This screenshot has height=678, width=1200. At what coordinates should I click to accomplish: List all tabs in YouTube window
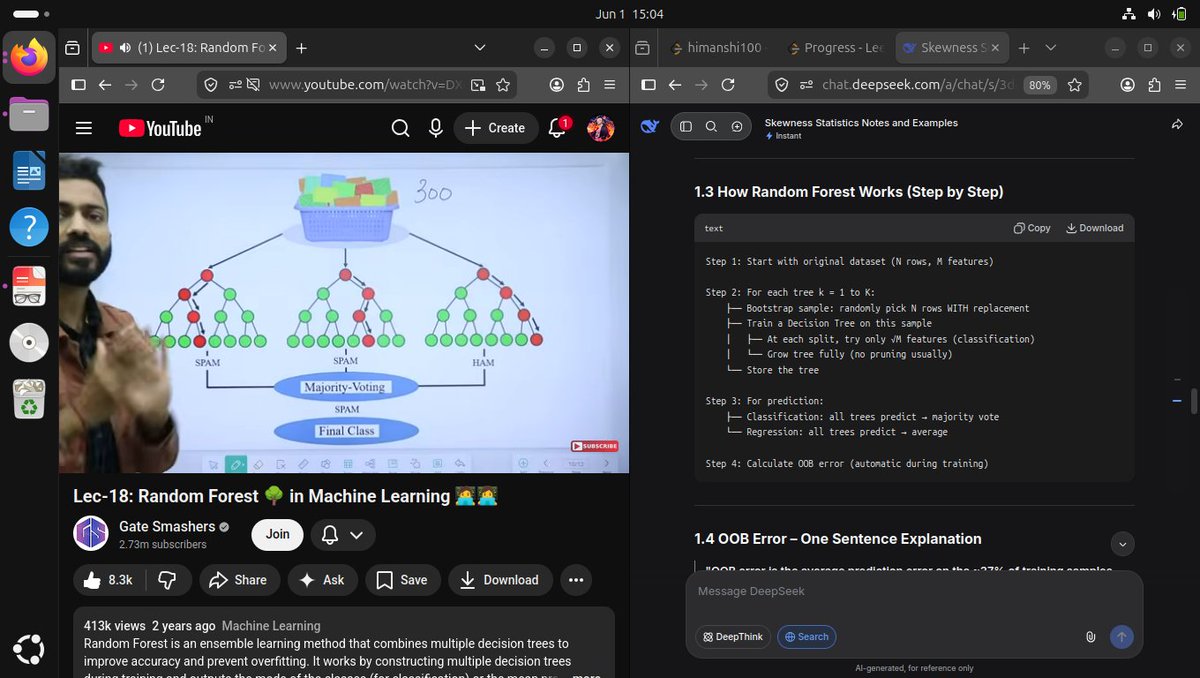(x=479, y=47)
